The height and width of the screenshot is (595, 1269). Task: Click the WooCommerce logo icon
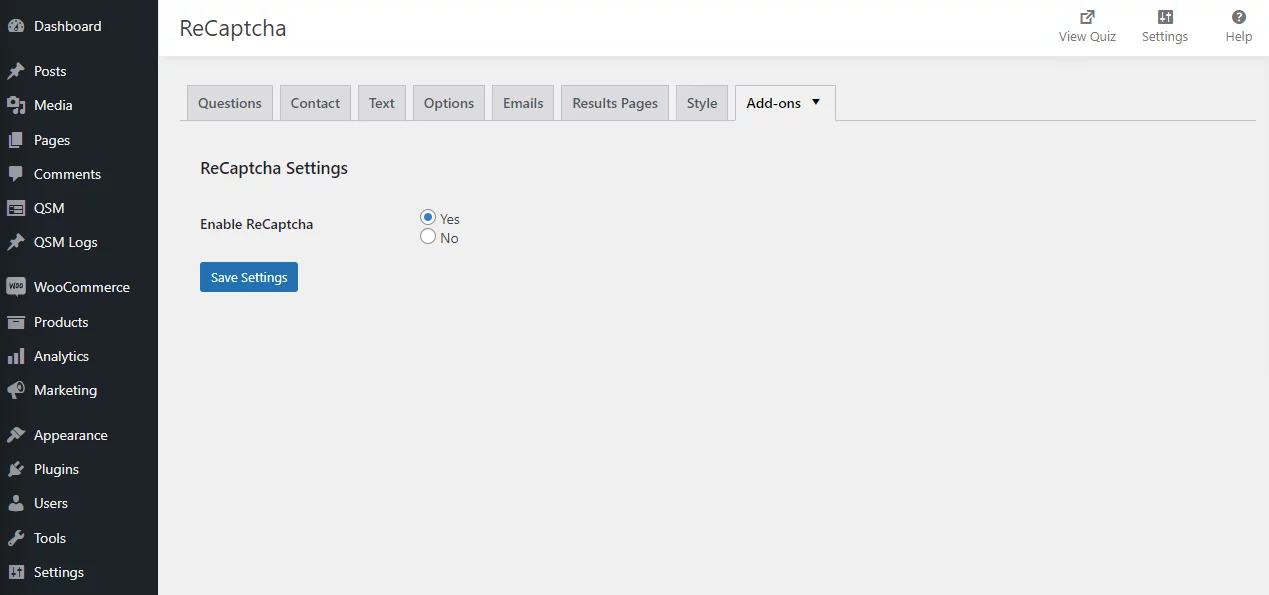coord(16,287)
